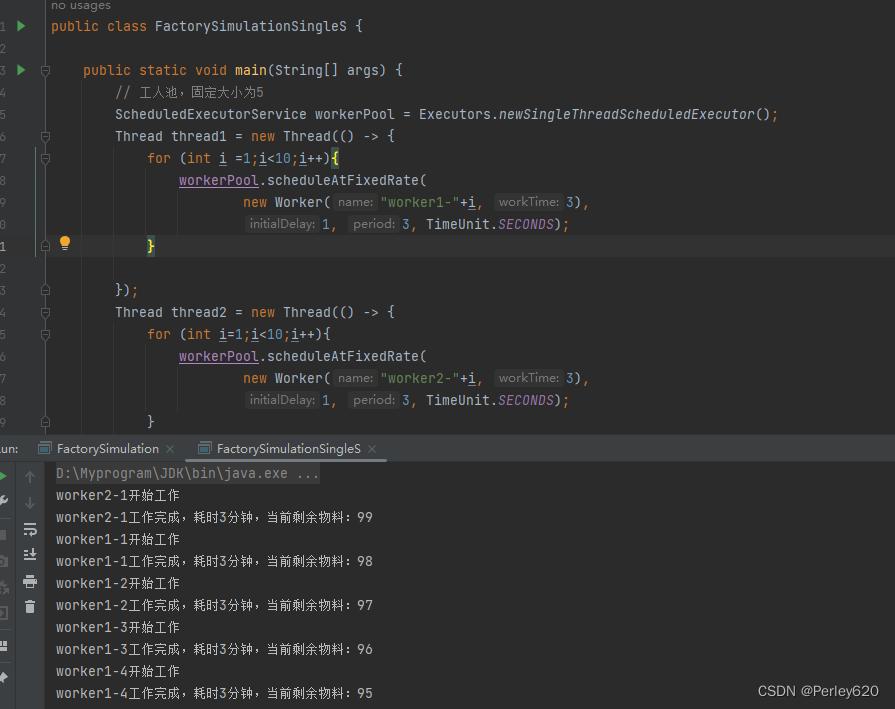Click the "worker2-" string literal
This screenshot has width=895, height=709.
click(x=420, y=378)
